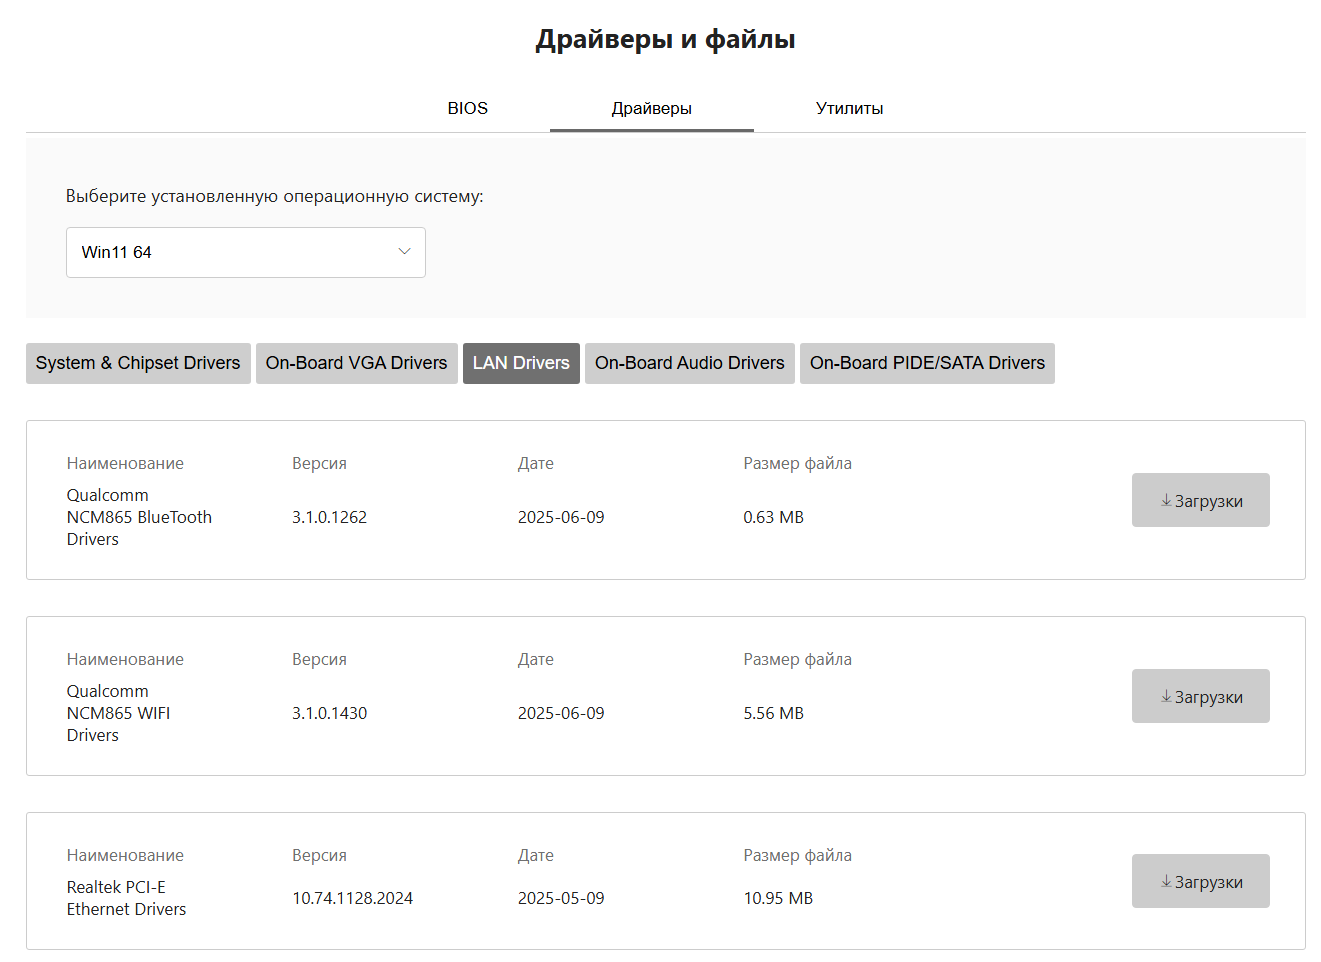The image size is (1321, 962).
Task: Click the 5.56 MB file size
Action: 773,713
